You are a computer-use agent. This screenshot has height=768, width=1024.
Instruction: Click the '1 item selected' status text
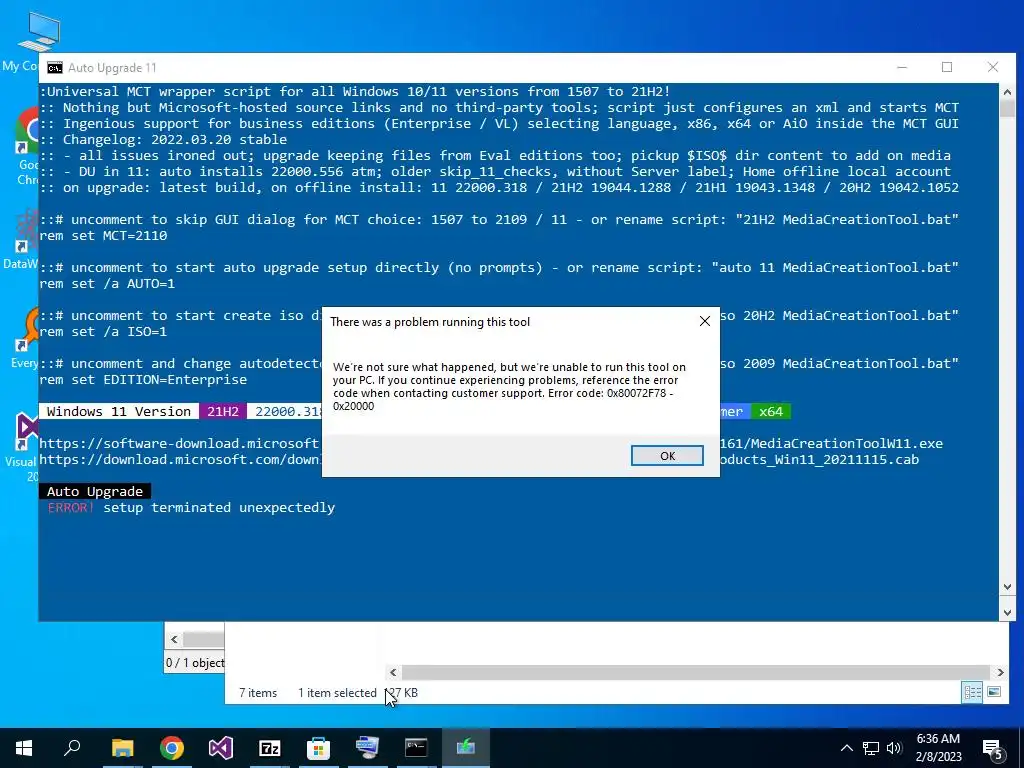click(337, 693)
